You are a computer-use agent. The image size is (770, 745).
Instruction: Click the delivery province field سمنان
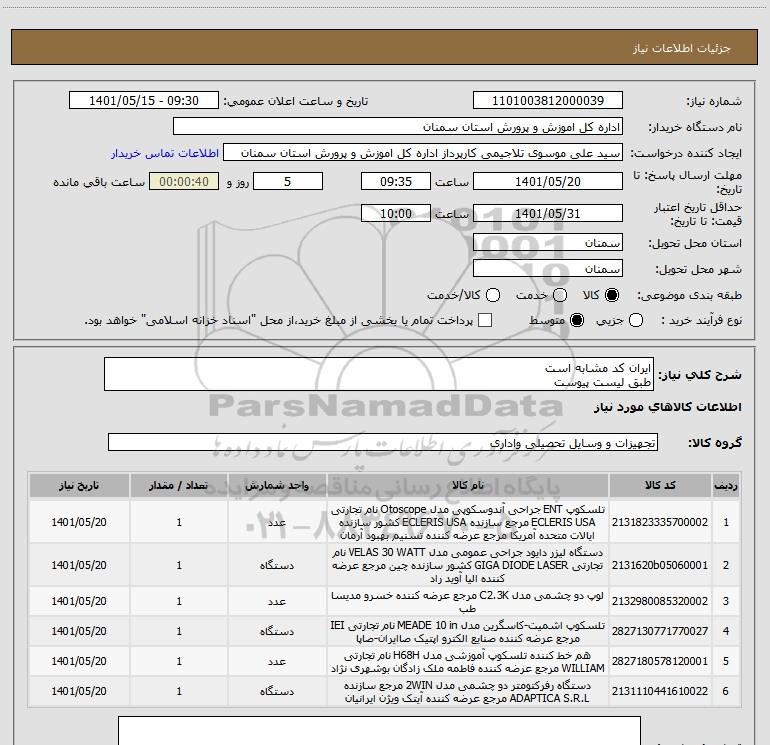[548, 243]
